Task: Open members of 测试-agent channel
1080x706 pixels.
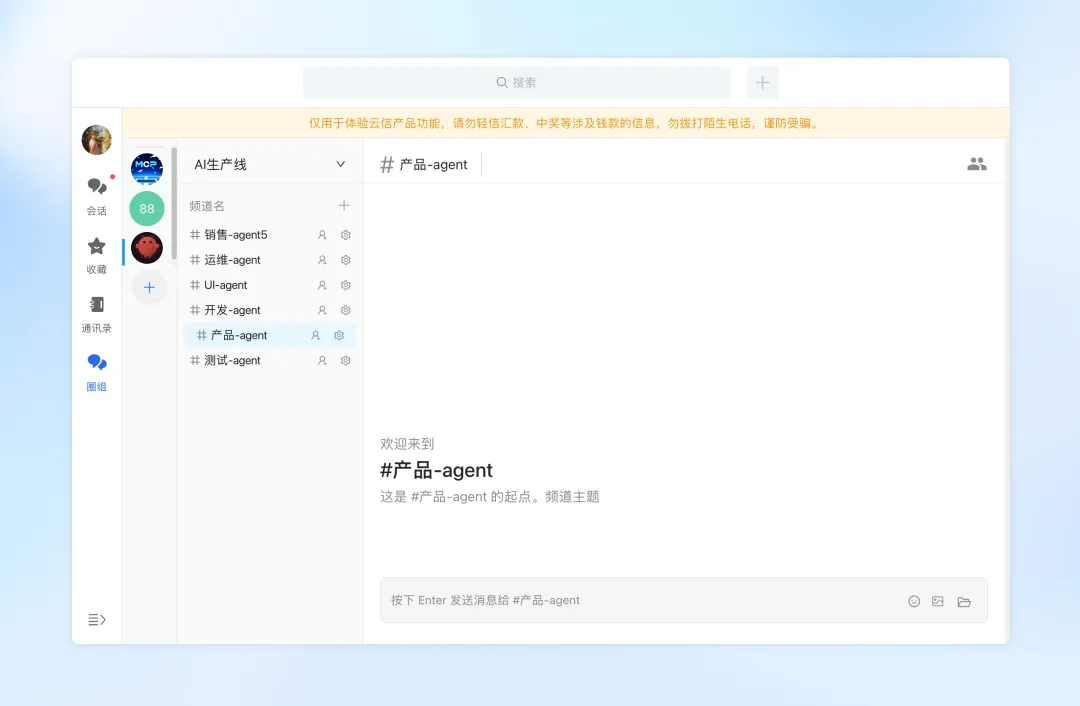Action: 322,360
